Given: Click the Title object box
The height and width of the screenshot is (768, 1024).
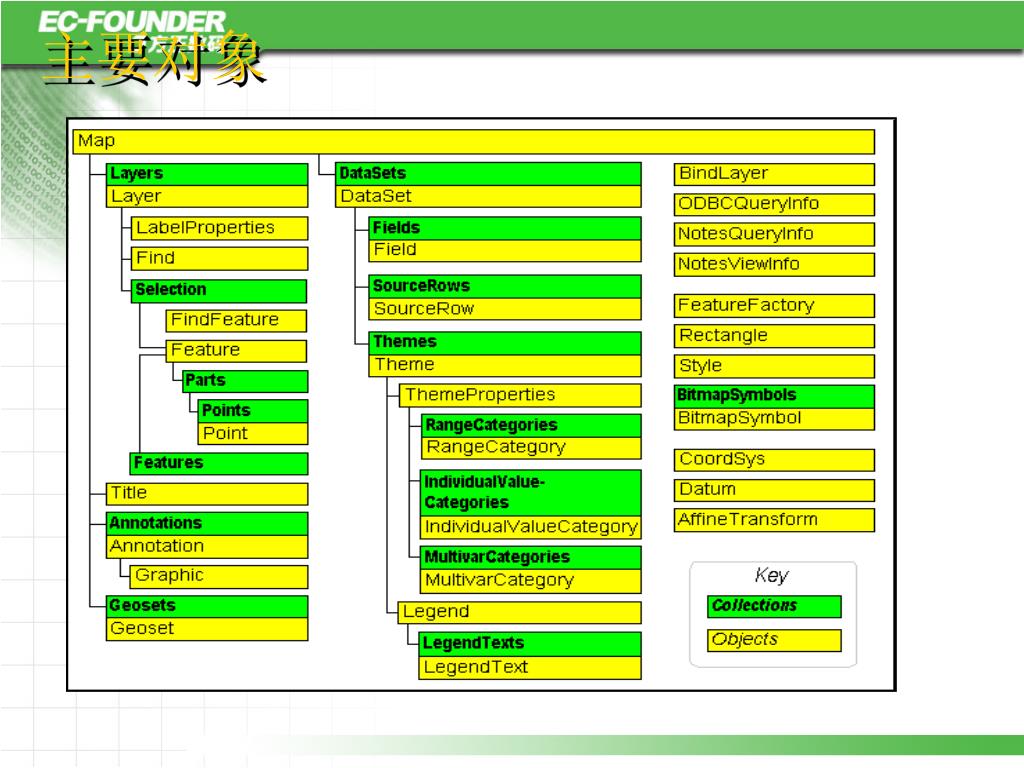Looking at the screenshot, I should tap(207, 494).
